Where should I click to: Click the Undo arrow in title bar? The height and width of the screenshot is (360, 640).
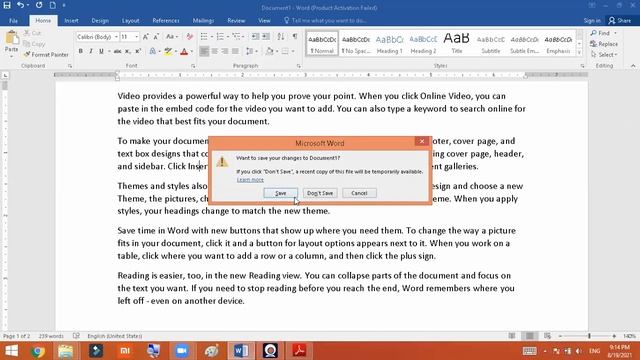tap(20, 5)
